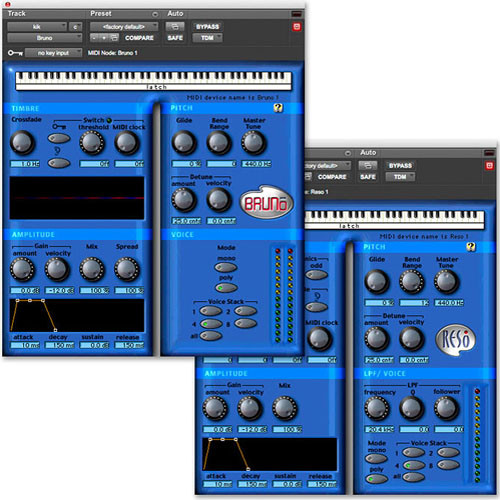Screen dimensions: 500x500
Task: Open preset settings icon beside COMPARE in Bruno
Action: (114, 38)
